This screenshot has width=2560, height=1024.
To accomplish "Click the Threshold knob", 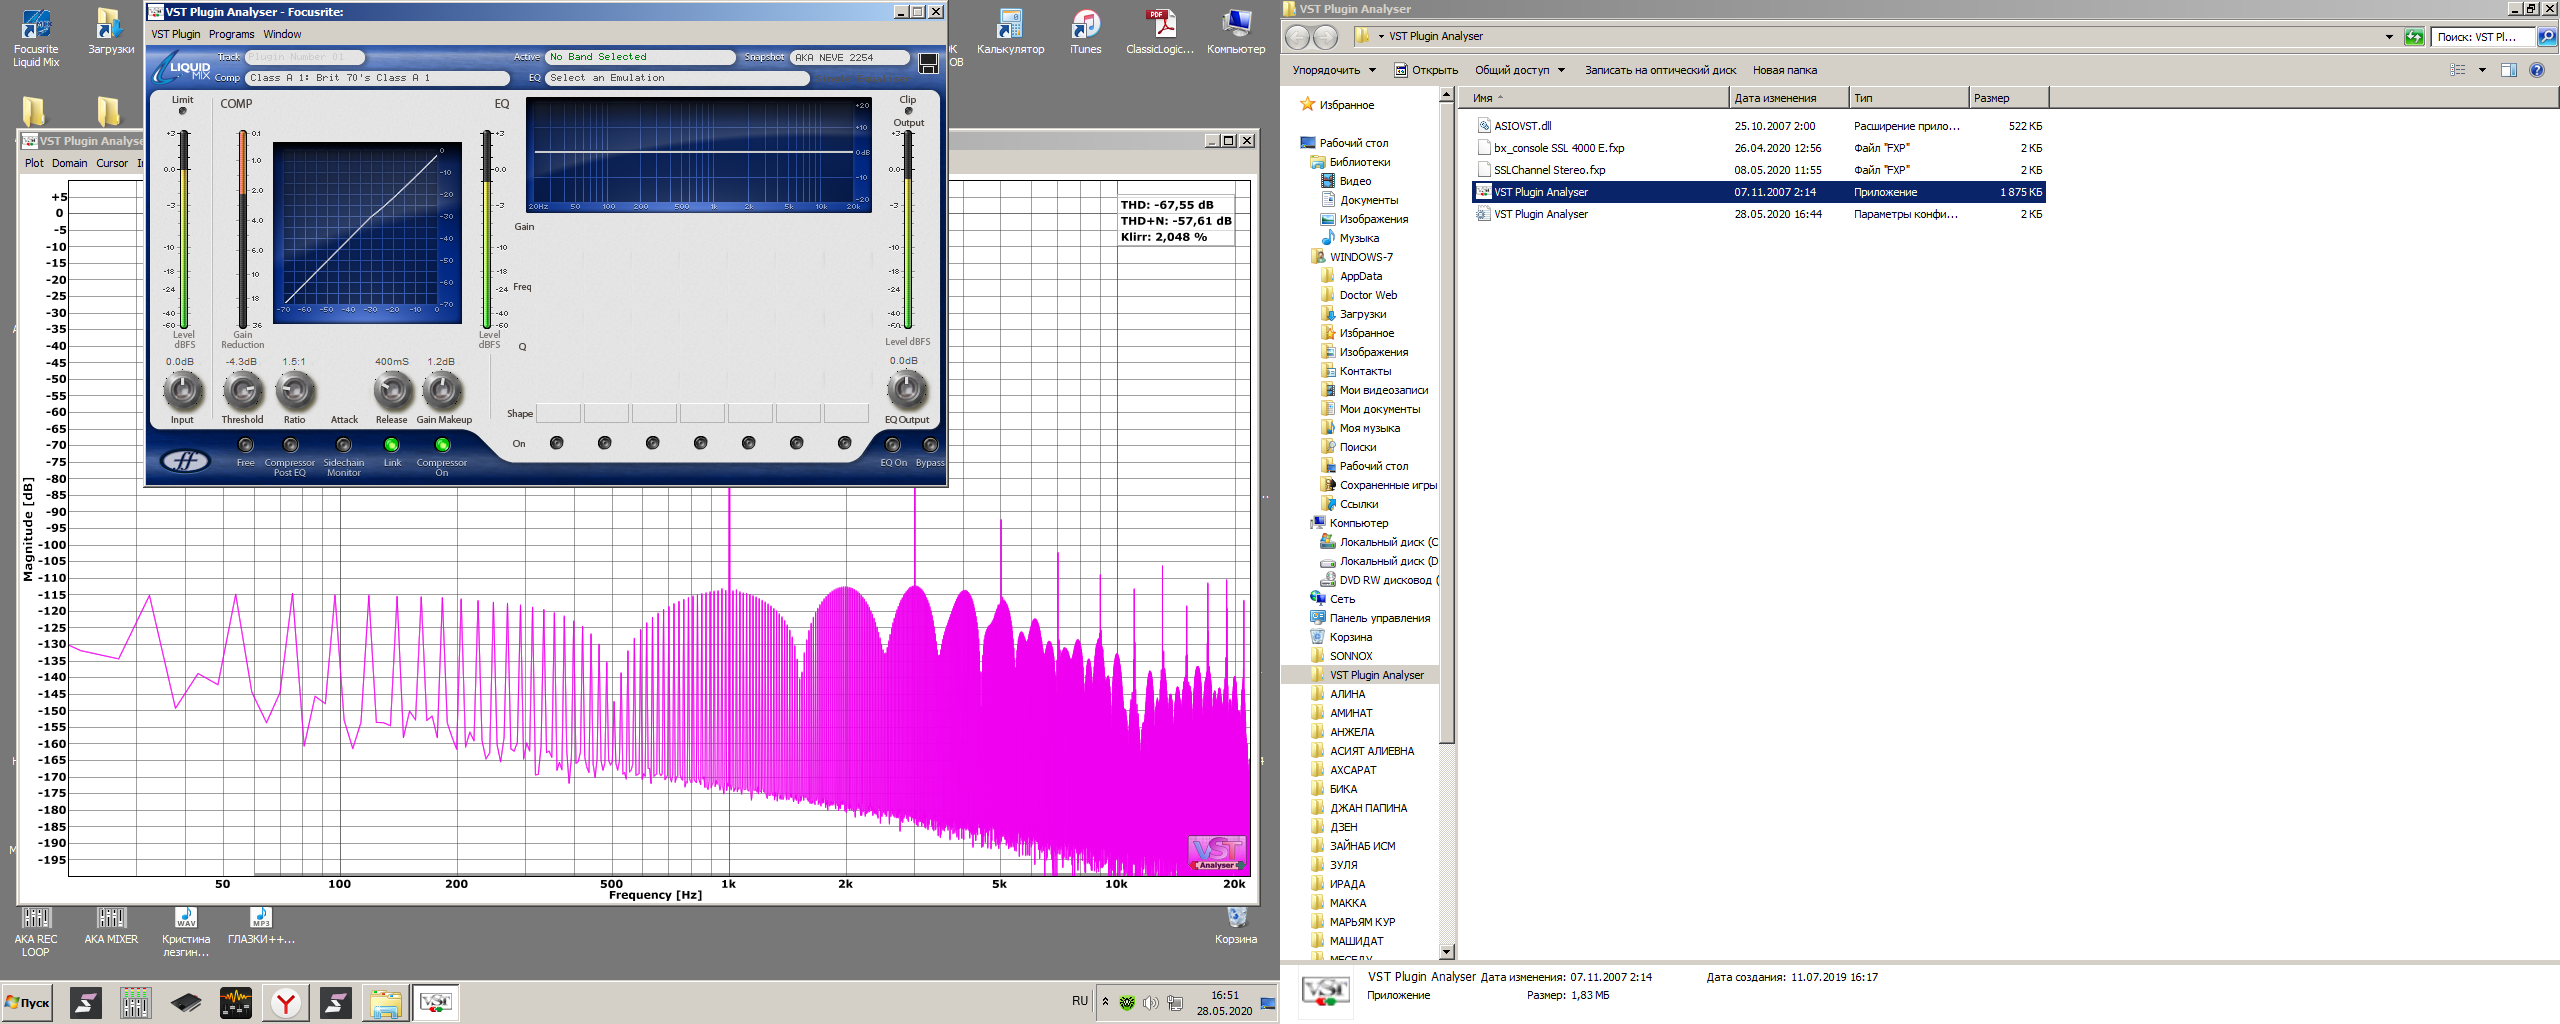I will 242,390.
